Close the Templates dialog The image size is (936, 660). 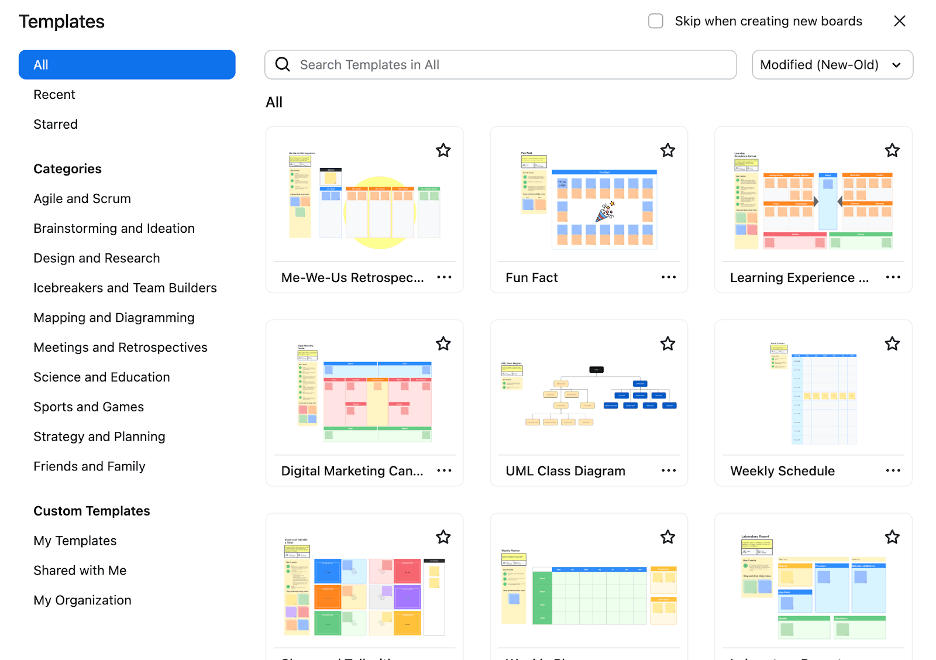(899, 21)
